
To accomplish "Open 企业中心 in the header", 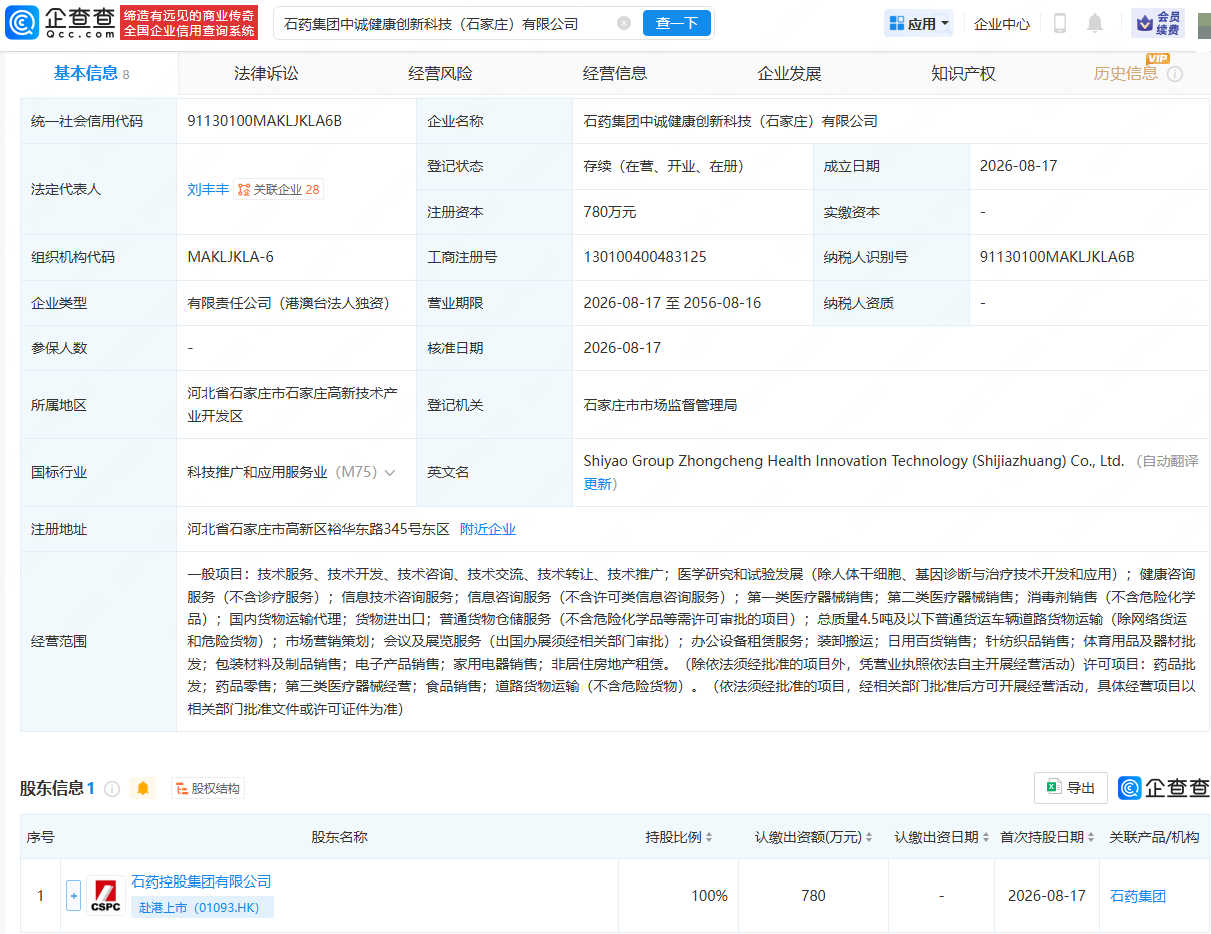I will 1002,23.
